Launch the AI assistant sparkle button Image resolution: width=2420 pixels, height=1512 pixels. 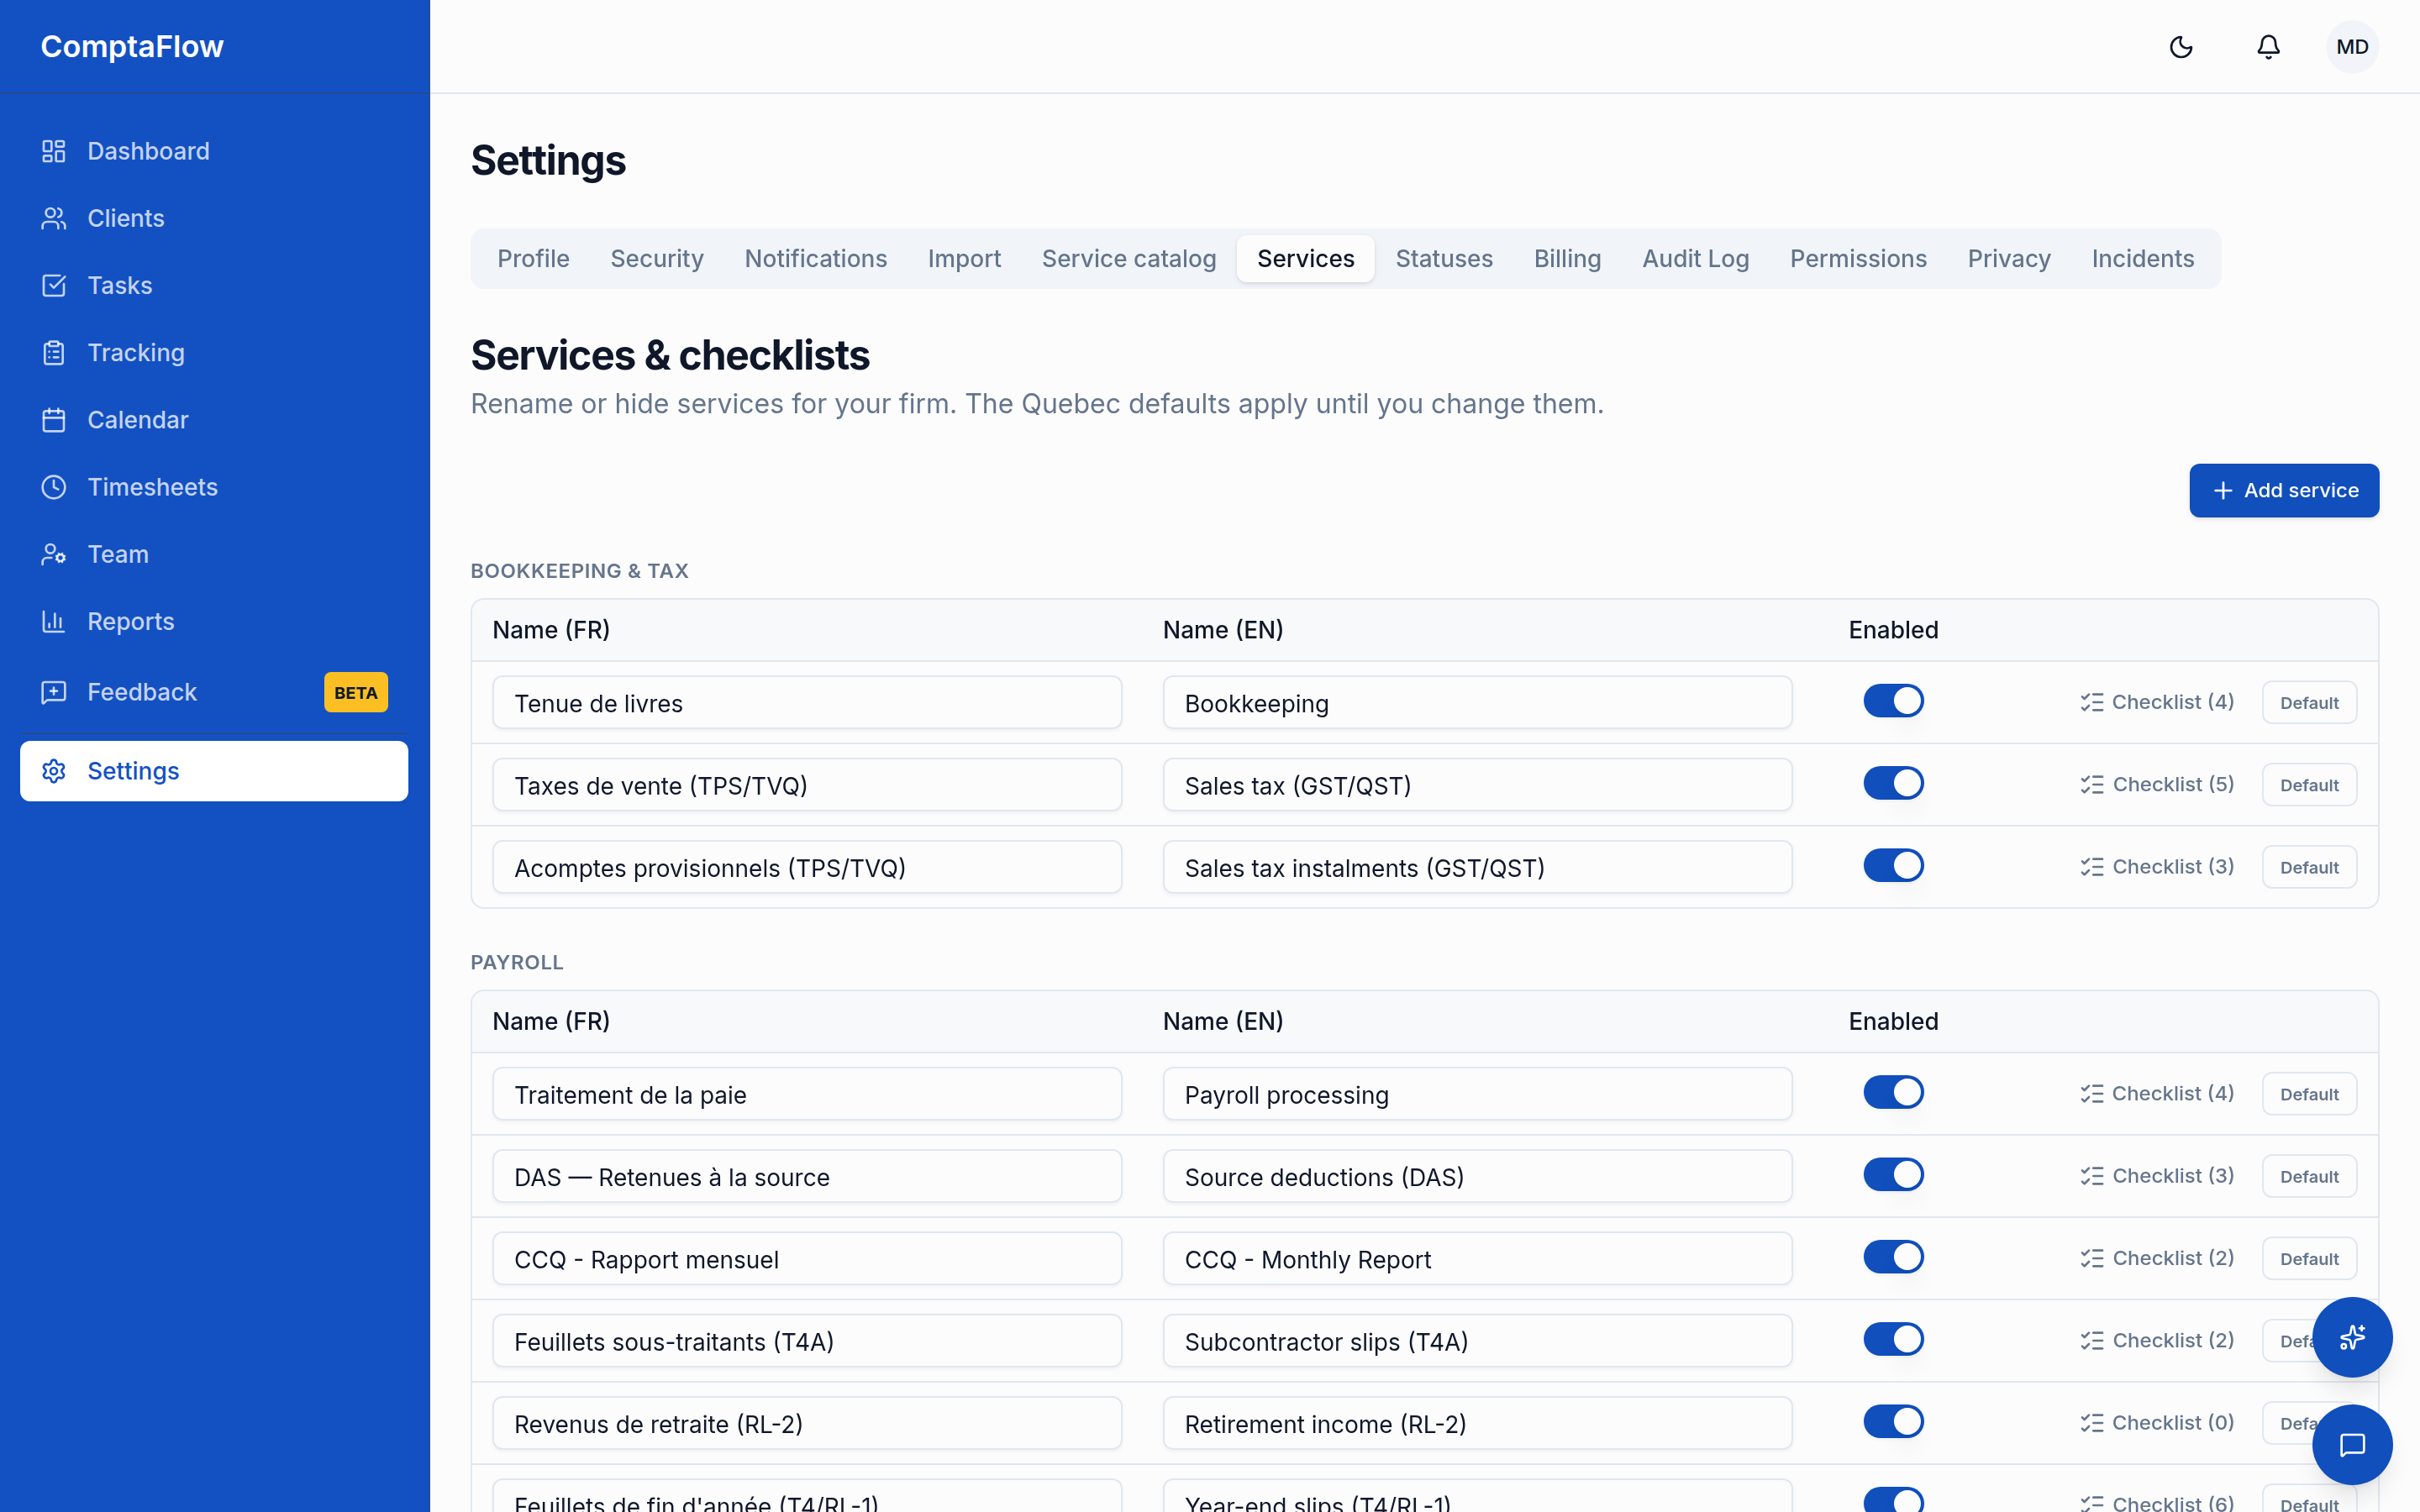click(x=2352, y=1337)
